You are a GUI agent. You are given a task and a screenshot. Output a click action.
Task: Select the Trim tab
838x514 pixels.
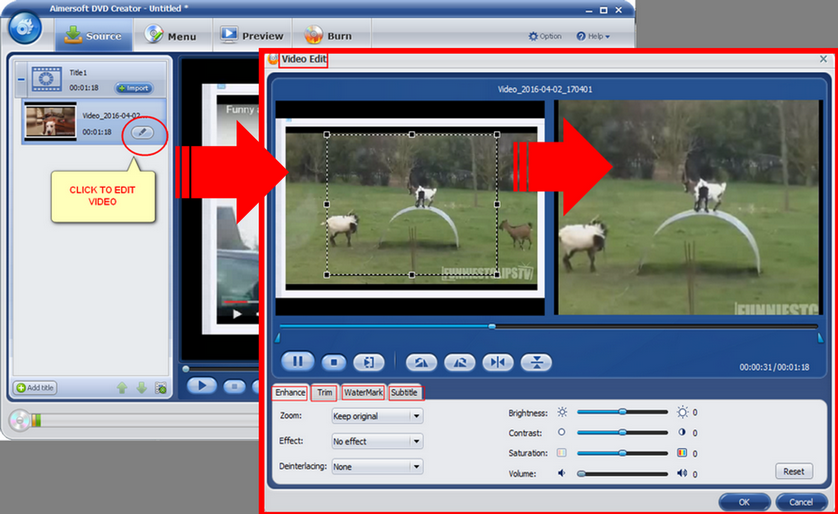(x=324, y=392)
